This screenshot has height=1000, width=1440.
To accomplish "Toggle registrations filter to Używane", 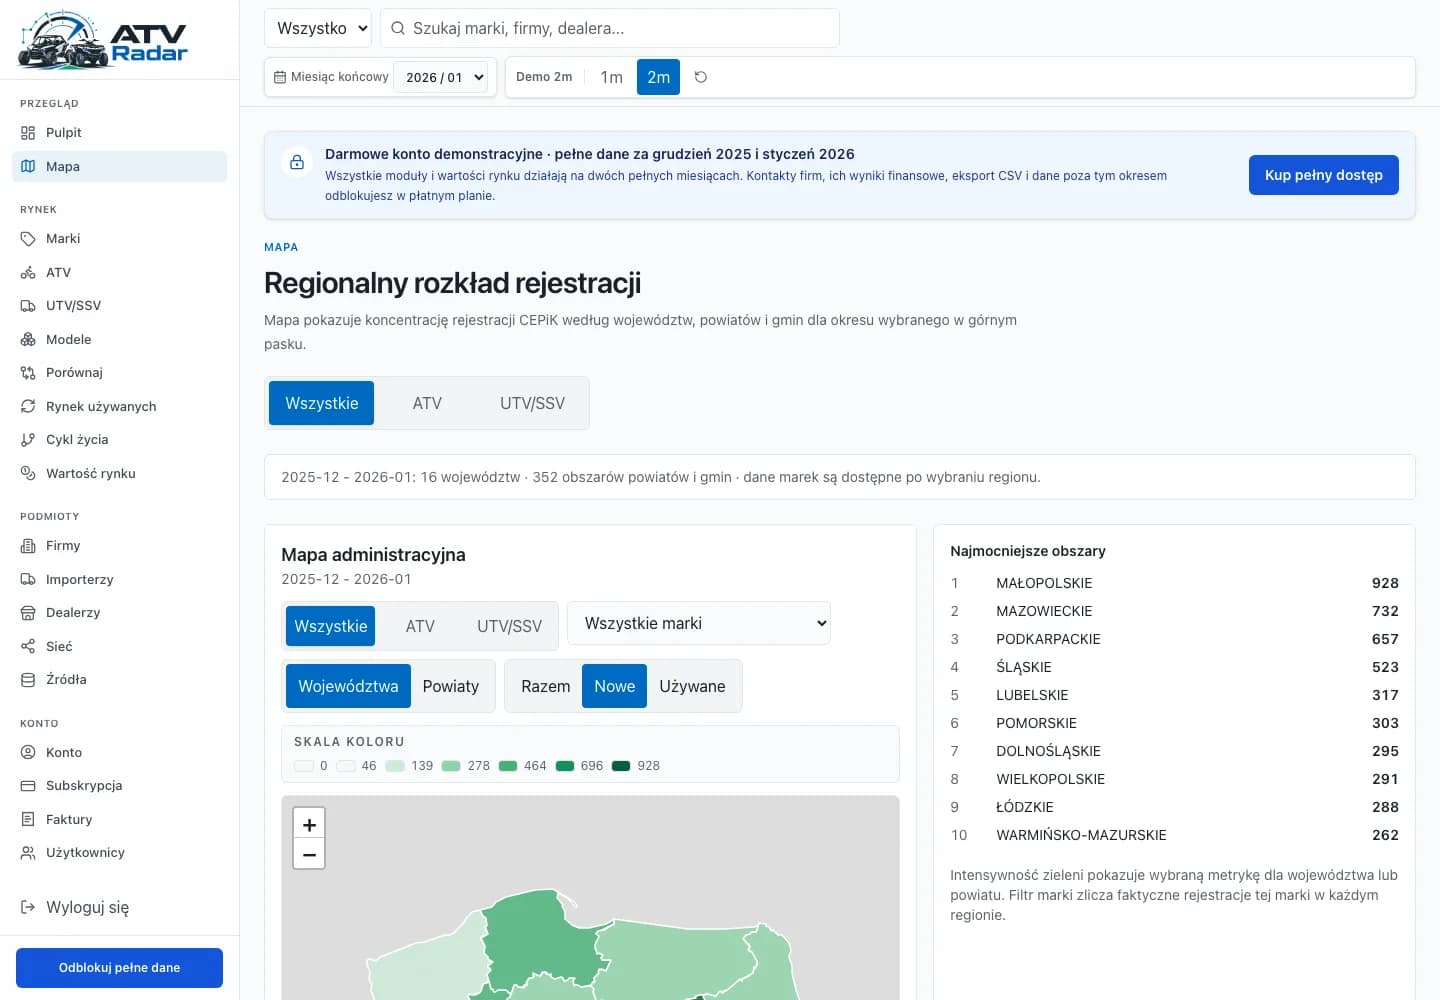I will pos(692,686).
